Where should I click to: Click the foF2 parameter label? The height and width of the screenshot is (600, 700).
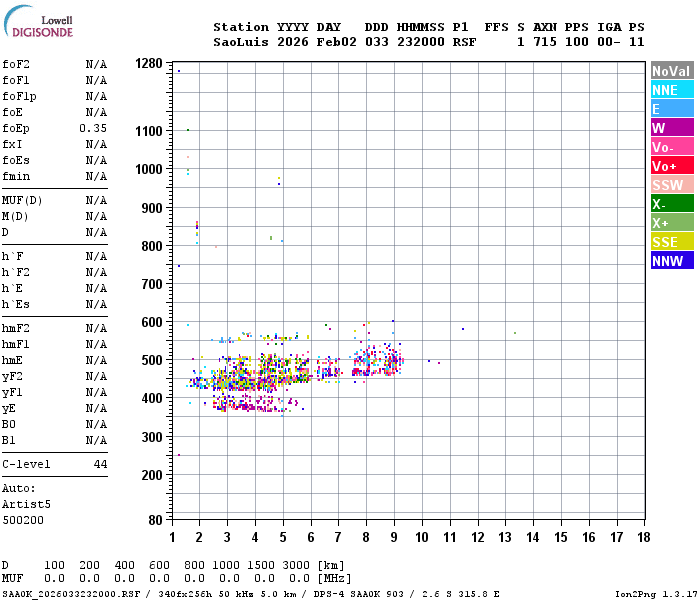(x=16, y=64)
